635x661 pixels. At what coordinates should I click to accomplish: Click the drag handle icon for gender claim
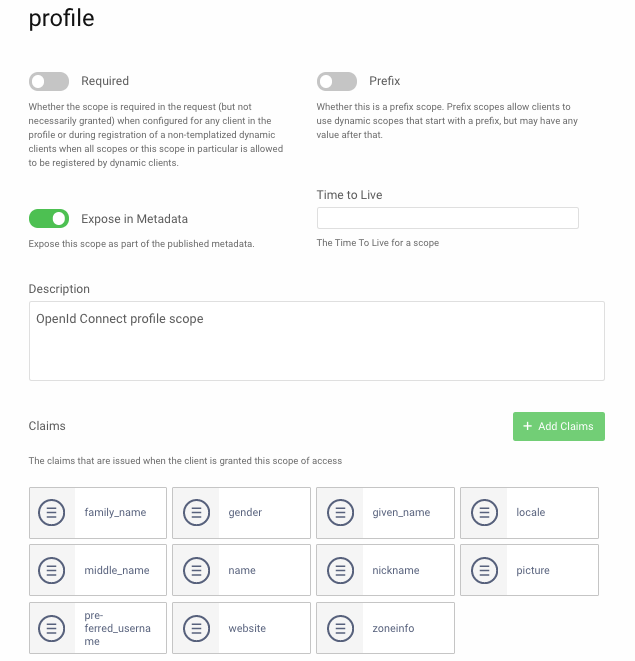pyautogui.click(x=196, y=512)
